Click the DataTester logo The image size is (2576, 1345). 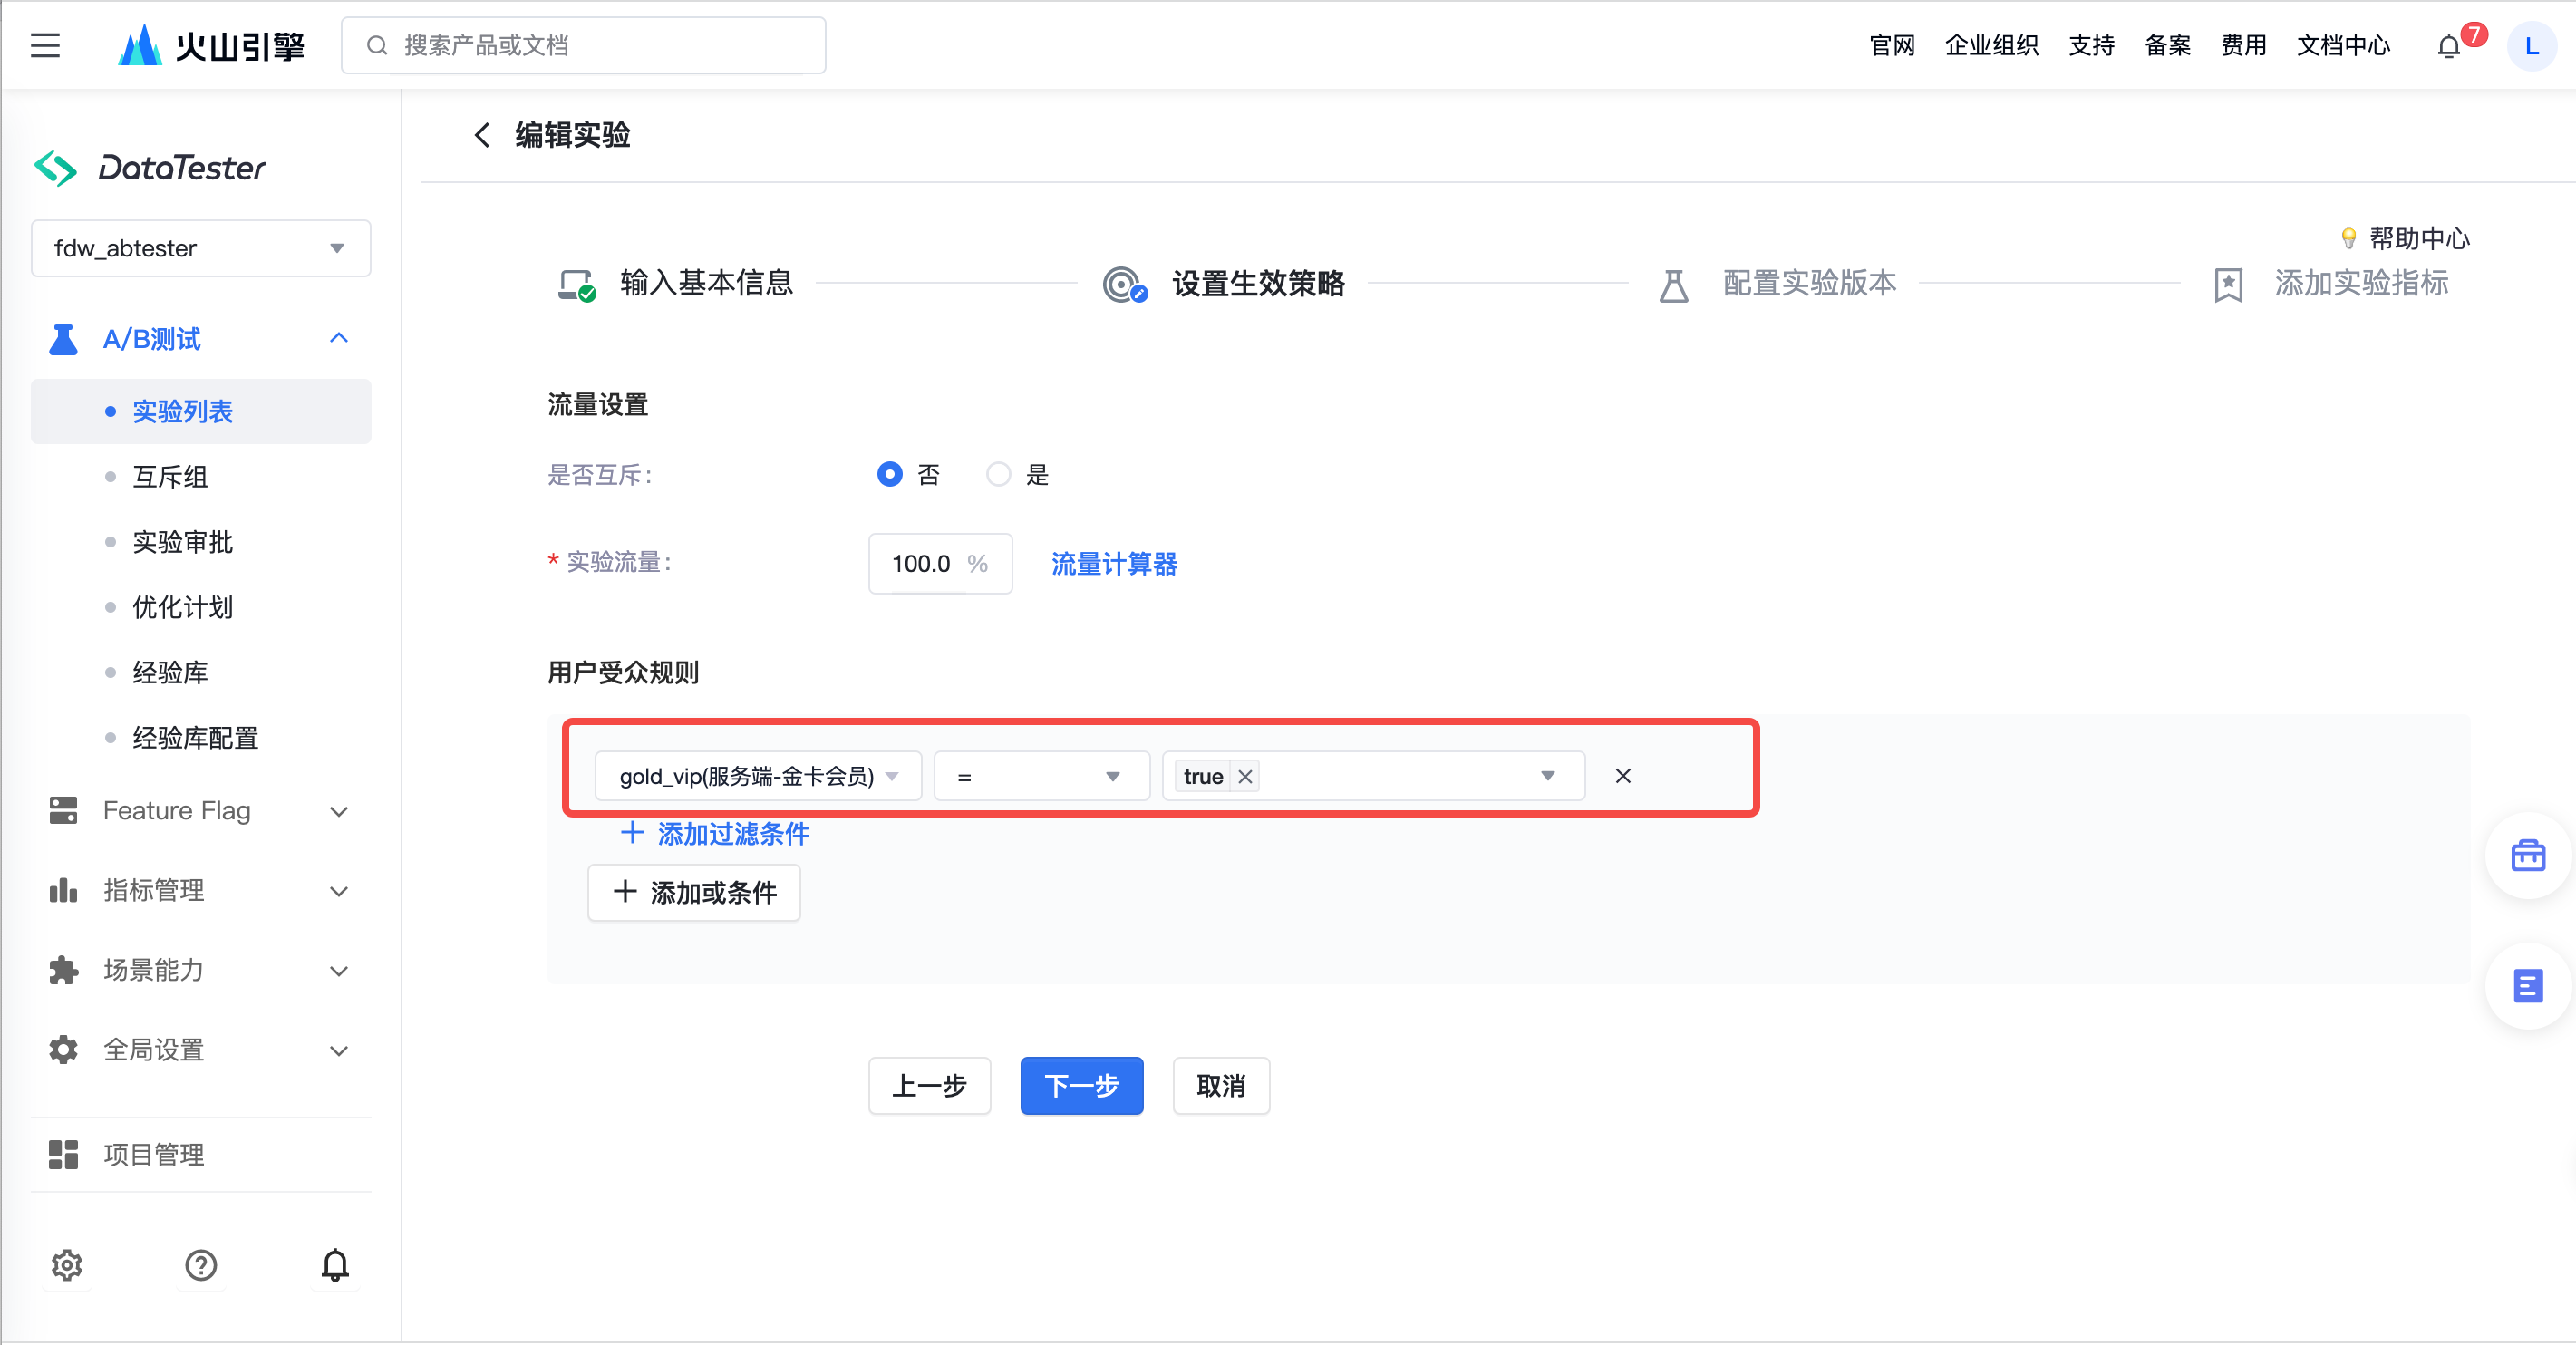click(150, 168)
